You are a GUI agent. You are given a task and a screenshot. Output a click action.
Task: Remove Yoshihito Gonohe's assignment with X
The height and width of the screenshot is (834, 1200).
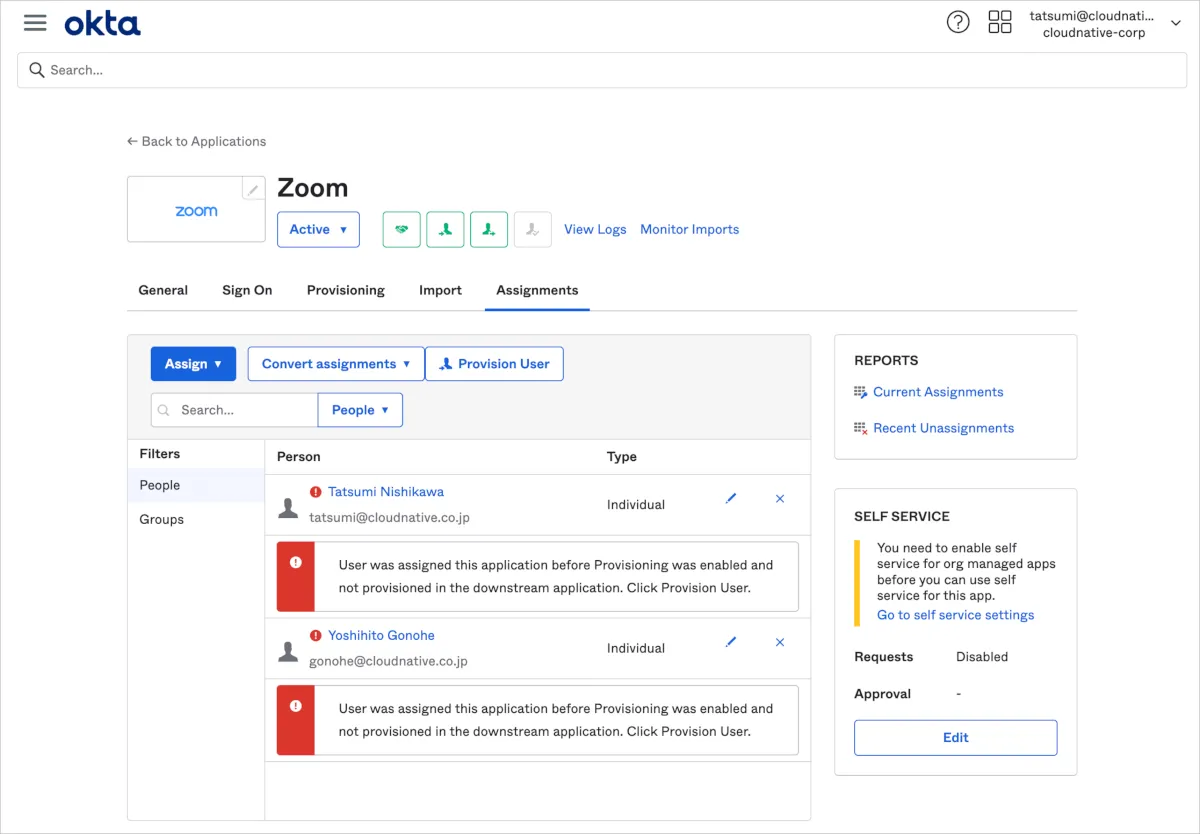pos(780,642)
